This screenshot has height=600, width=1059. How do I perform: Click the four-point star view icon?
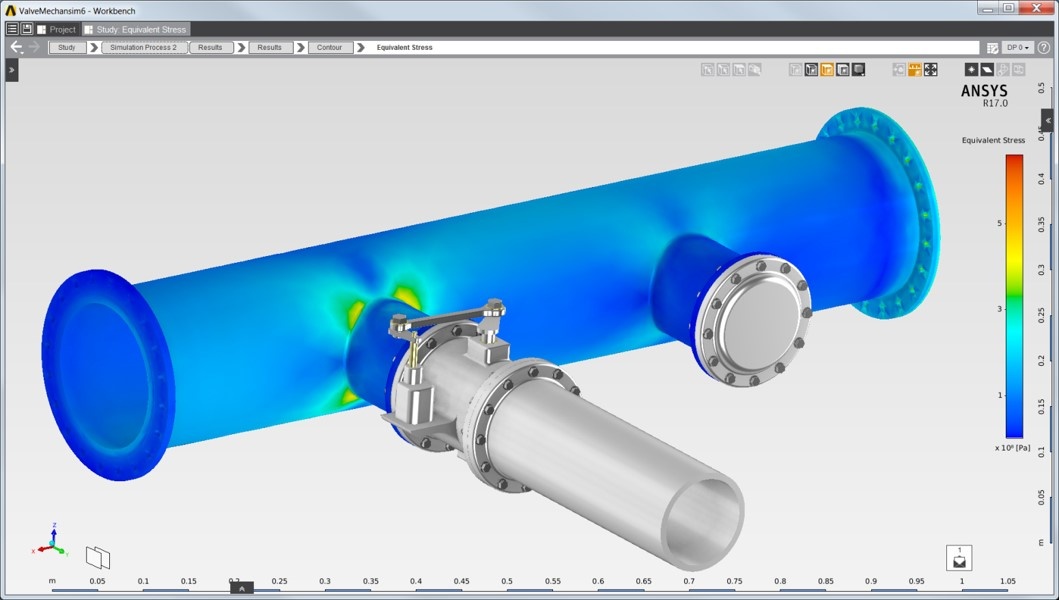click(971, 70)
